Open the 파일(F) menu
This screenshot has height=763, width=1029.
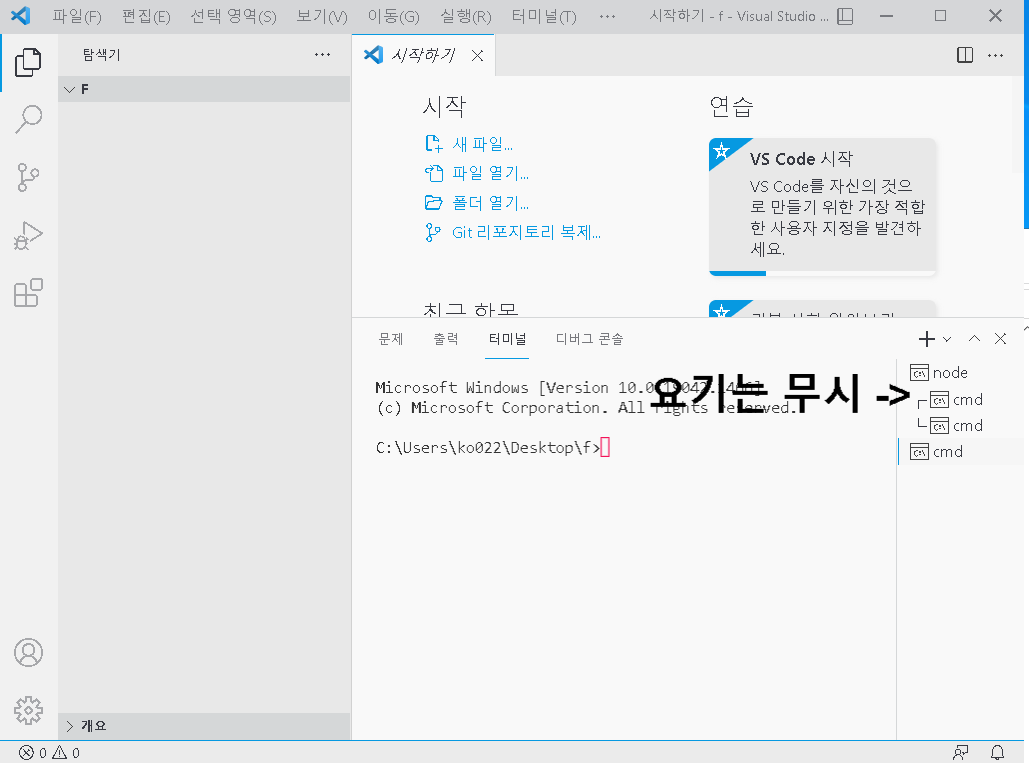pos(77,16)
